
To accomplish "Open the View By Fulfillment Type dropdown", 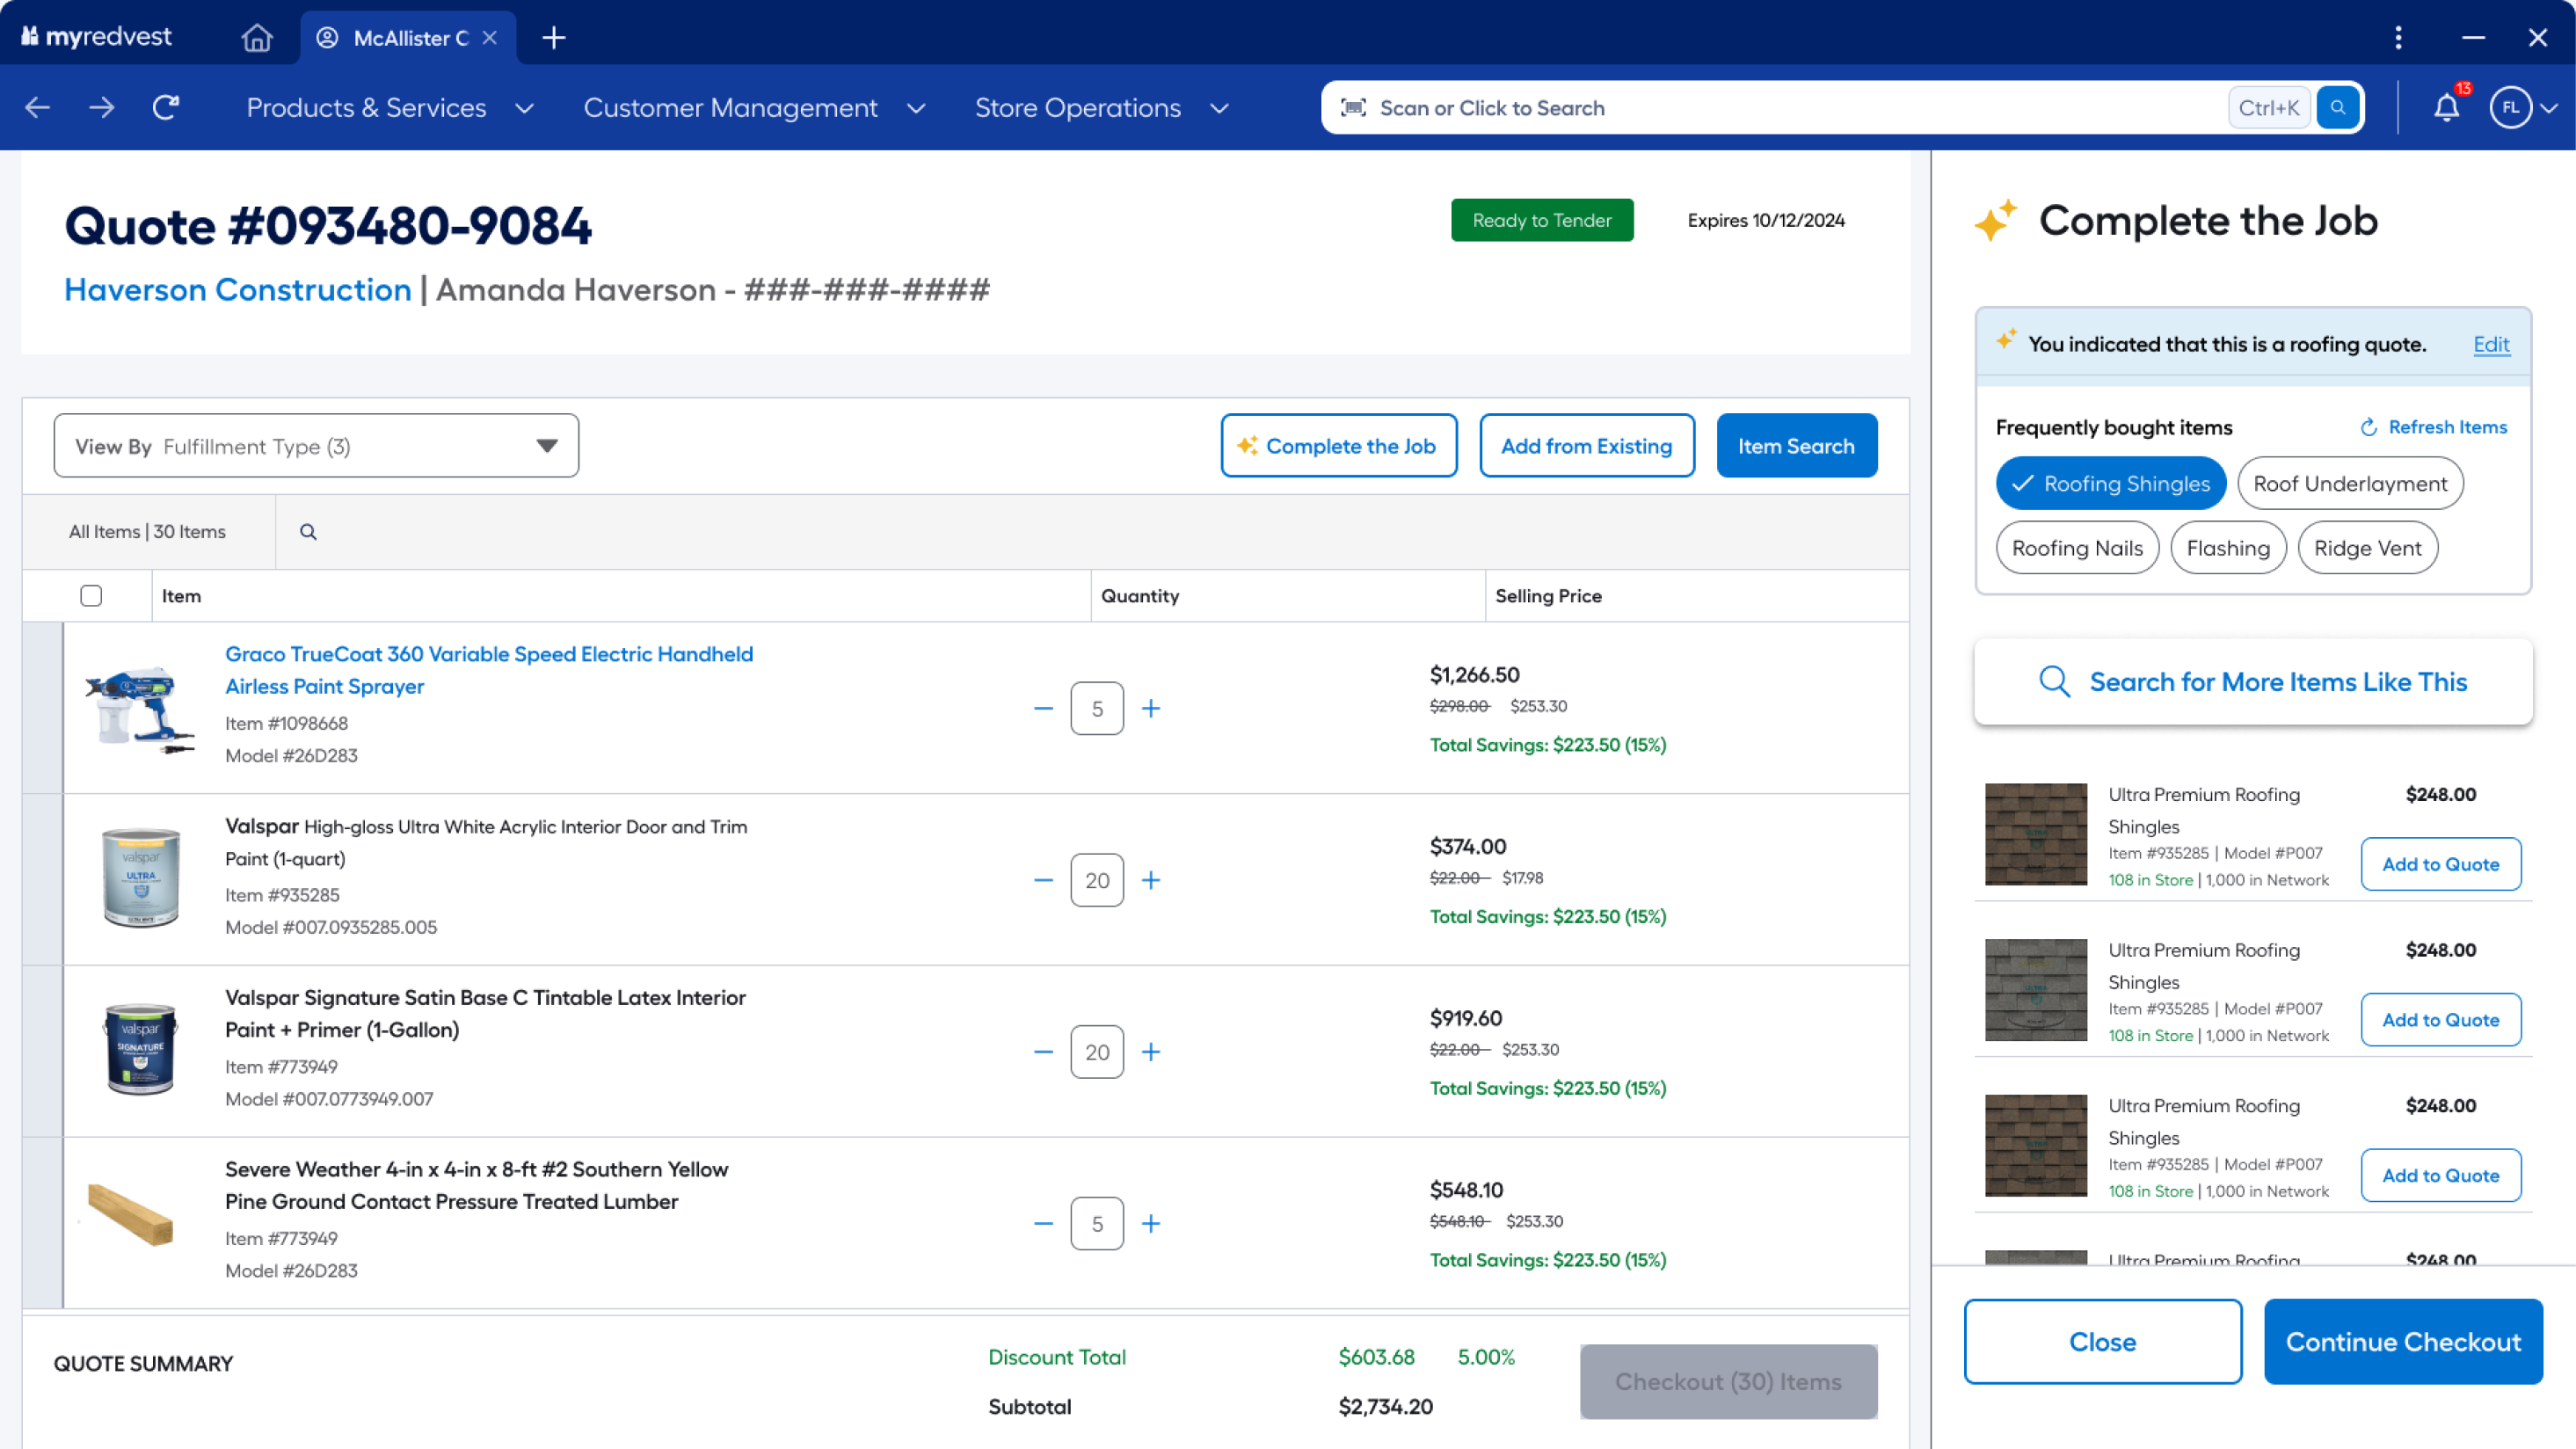I will (316, 446).
